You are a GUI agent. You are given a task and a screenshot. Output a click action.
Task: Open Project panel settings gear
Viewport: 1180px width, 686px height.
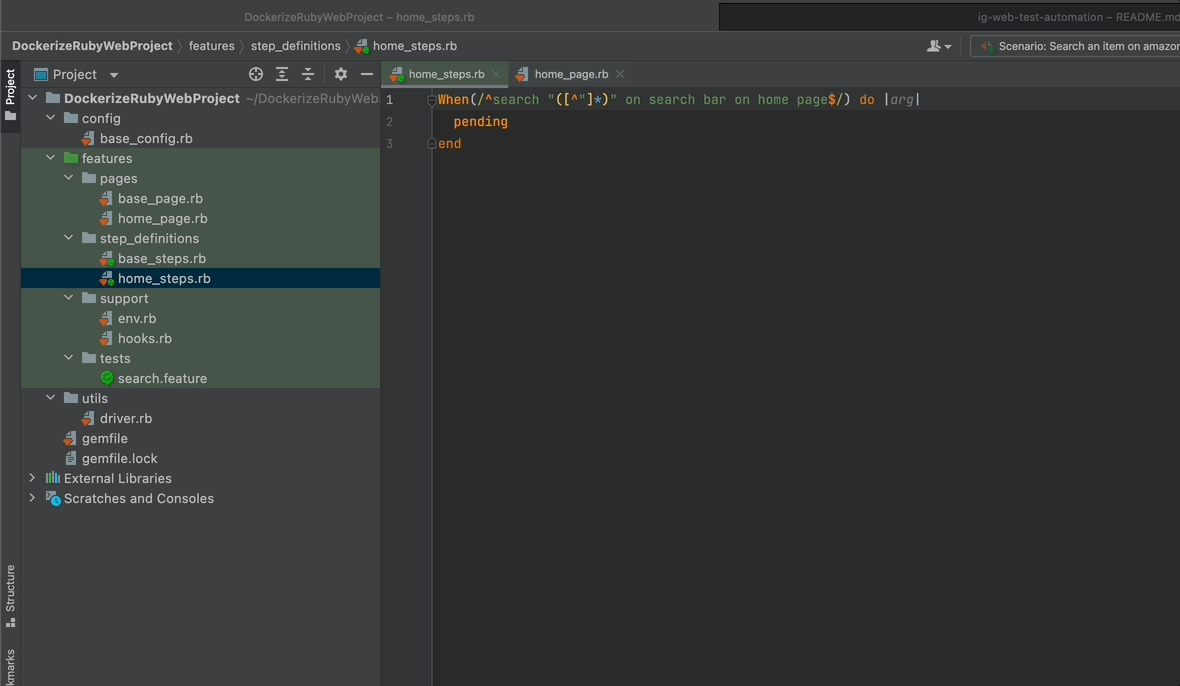[341, 74]
